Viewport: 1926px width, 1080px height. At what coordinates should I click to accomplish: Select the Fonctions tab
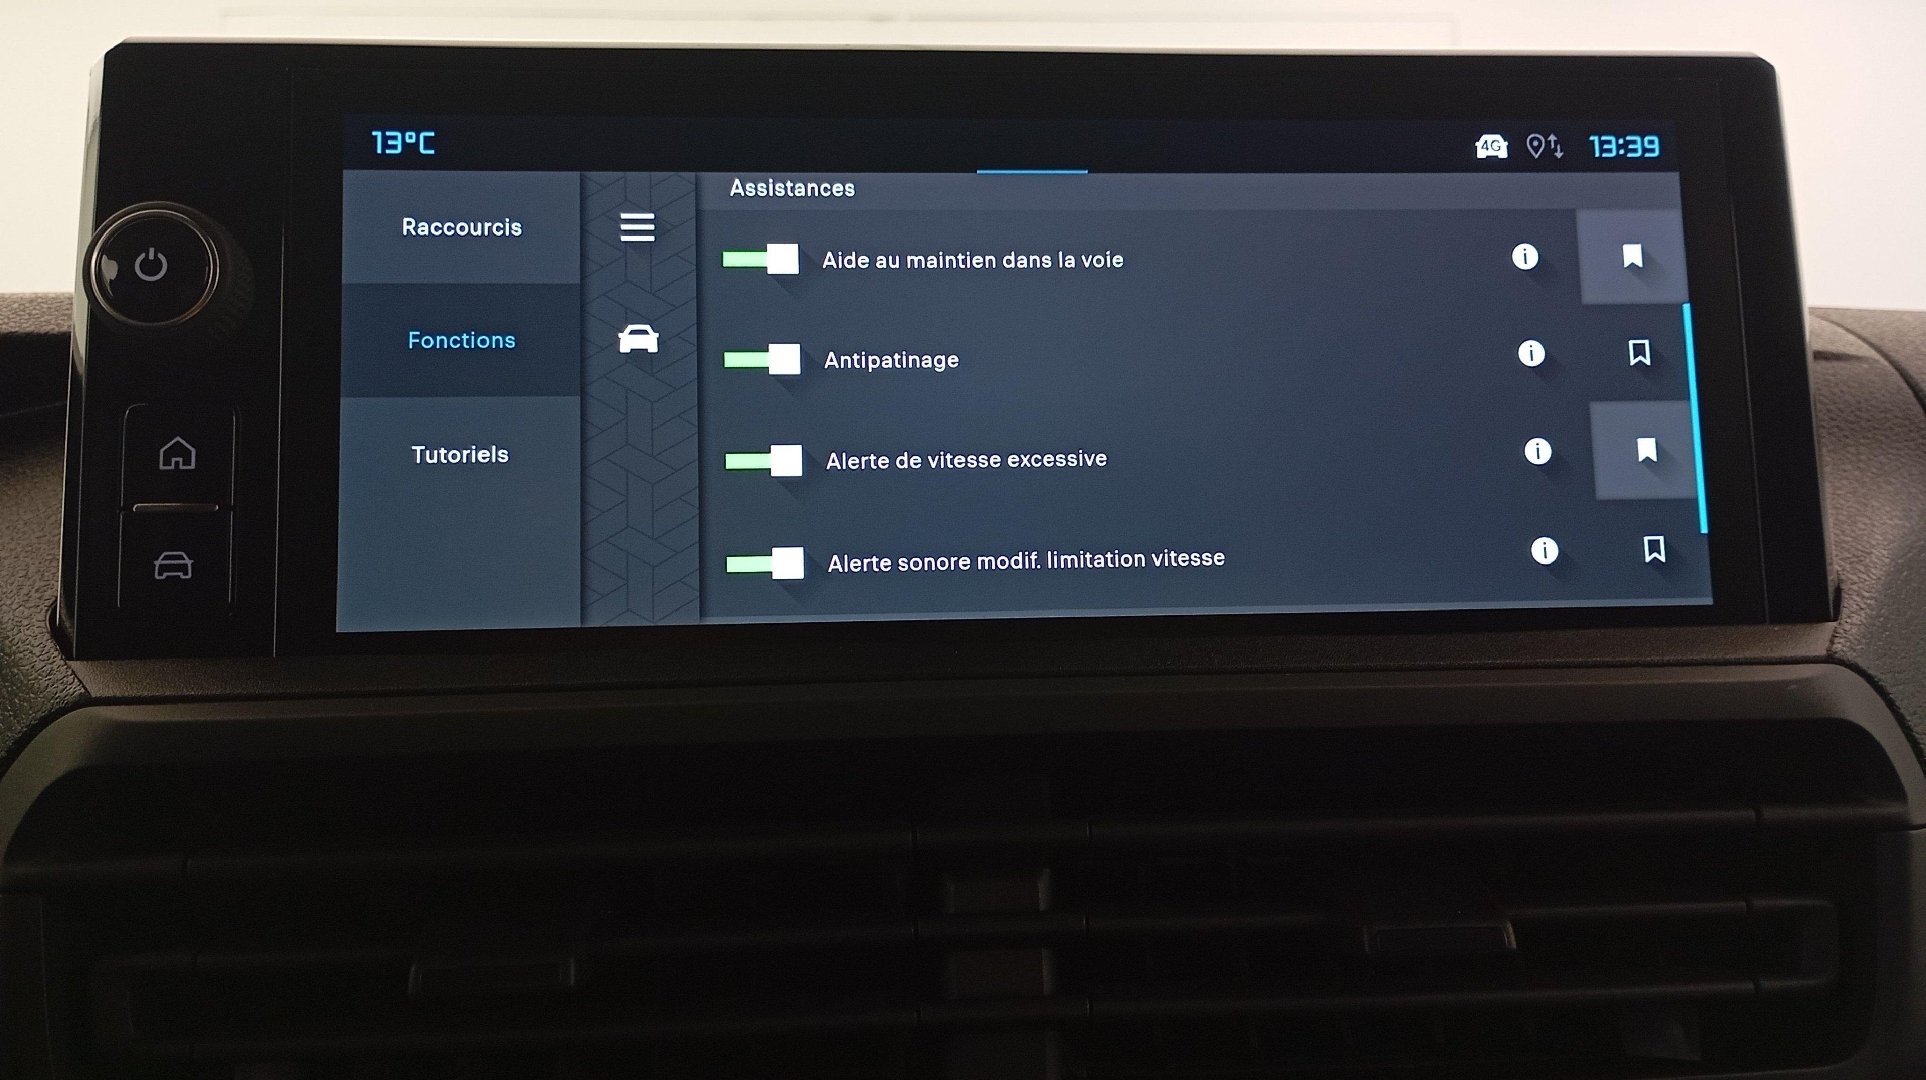click(461, 340)
